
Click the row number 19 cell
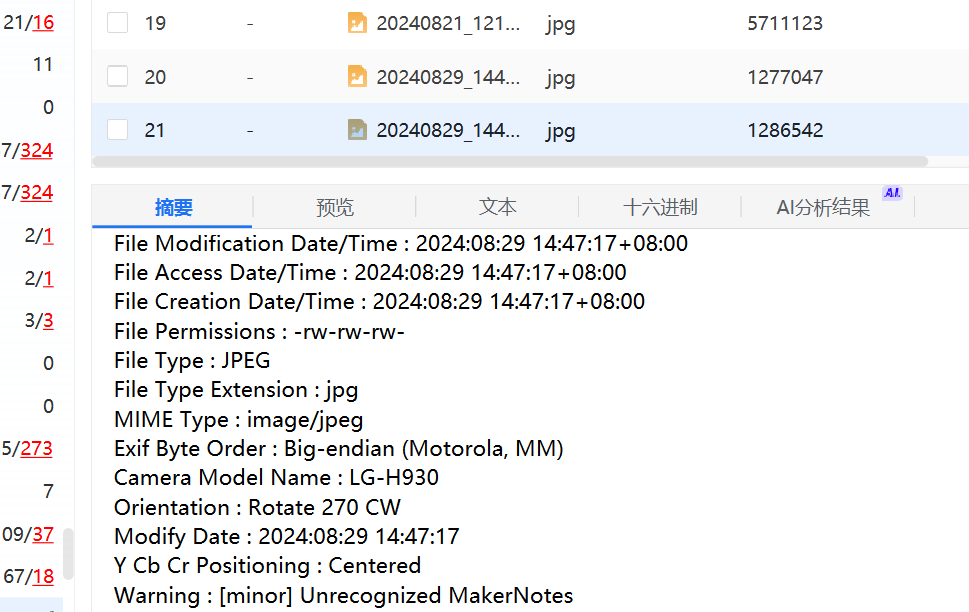click(155, 23)
